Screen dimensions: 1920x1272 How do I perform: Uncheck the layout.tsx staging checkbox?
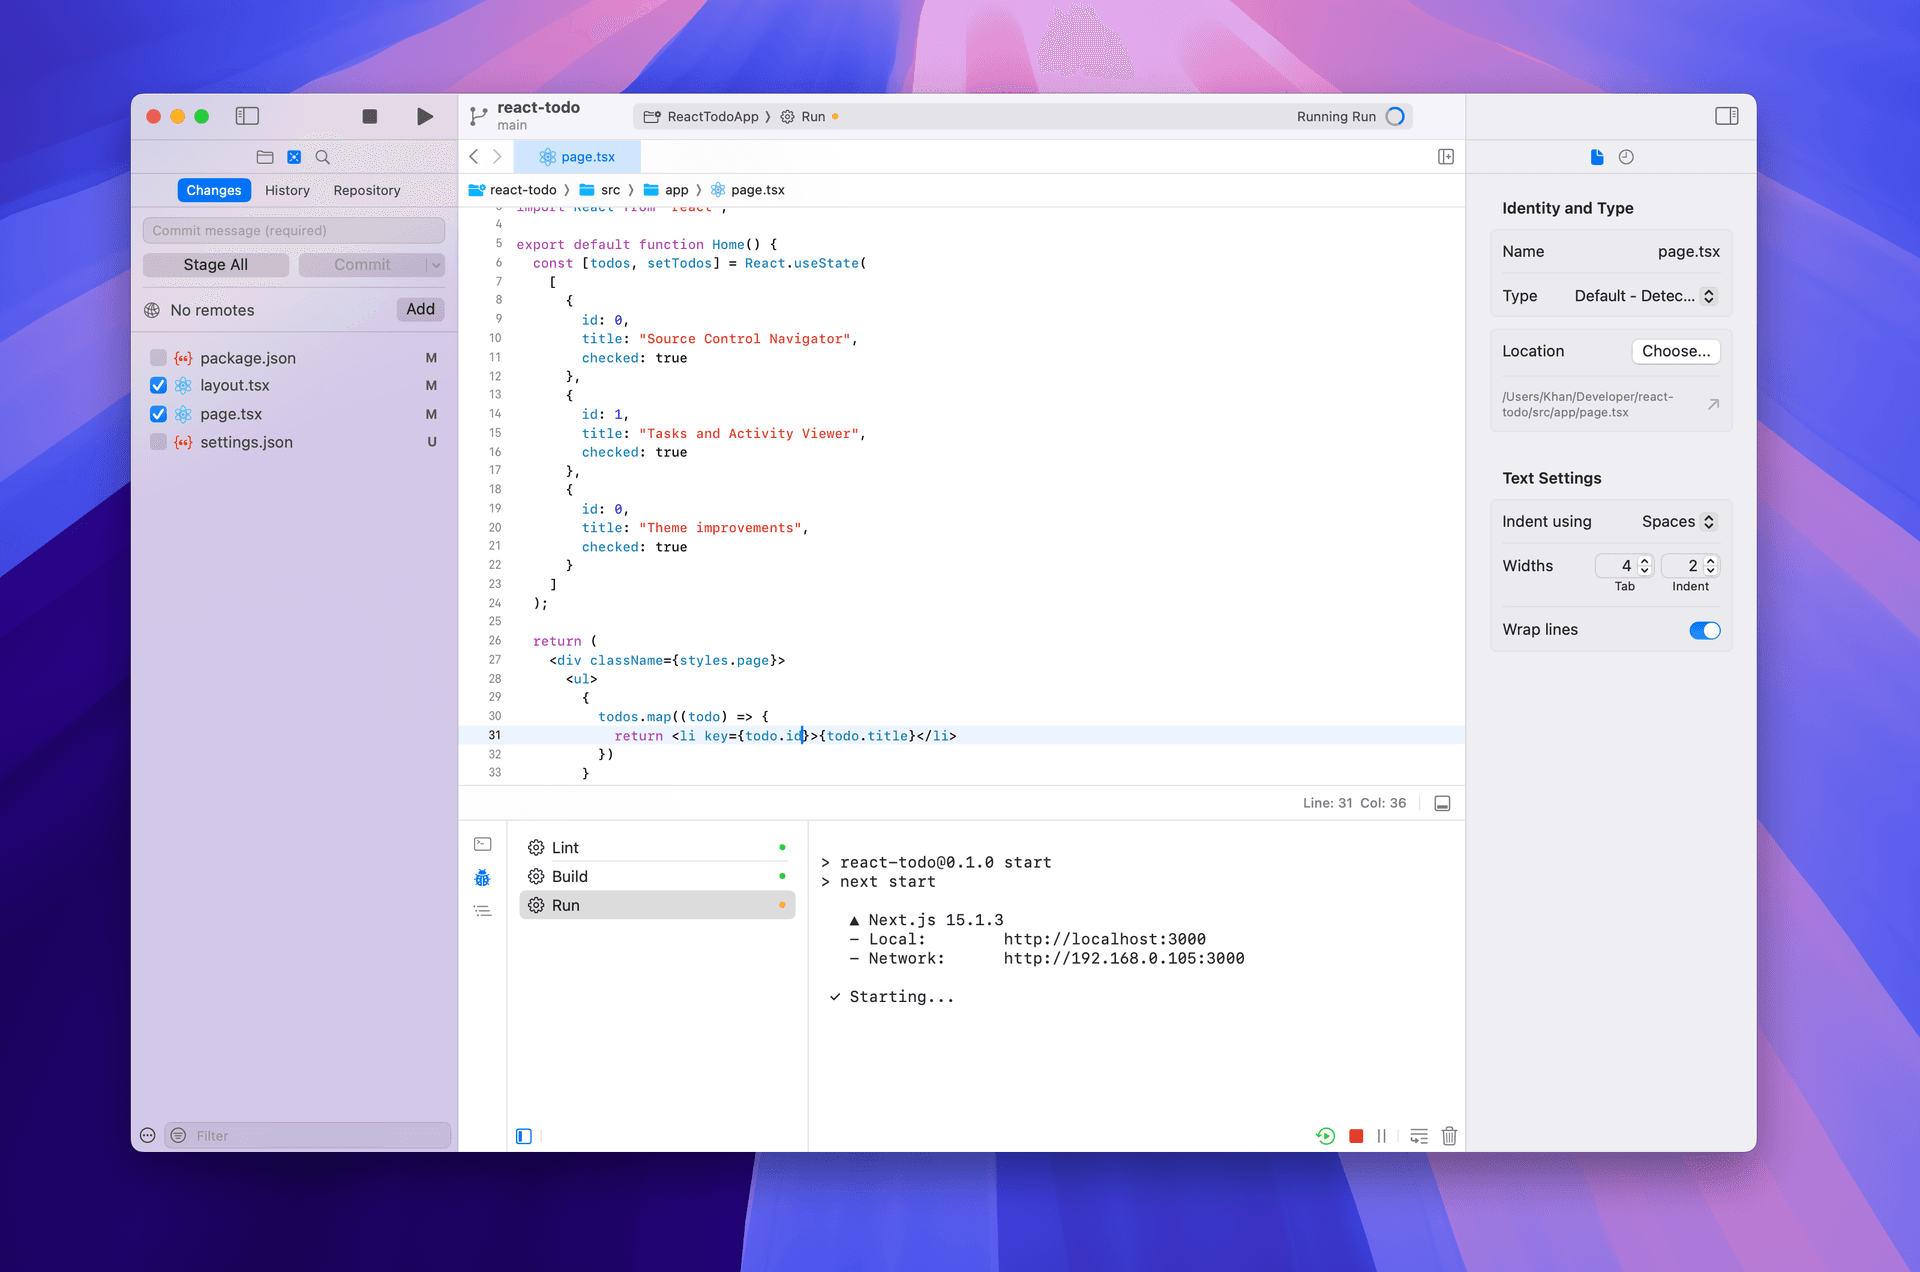click(158, 386)
